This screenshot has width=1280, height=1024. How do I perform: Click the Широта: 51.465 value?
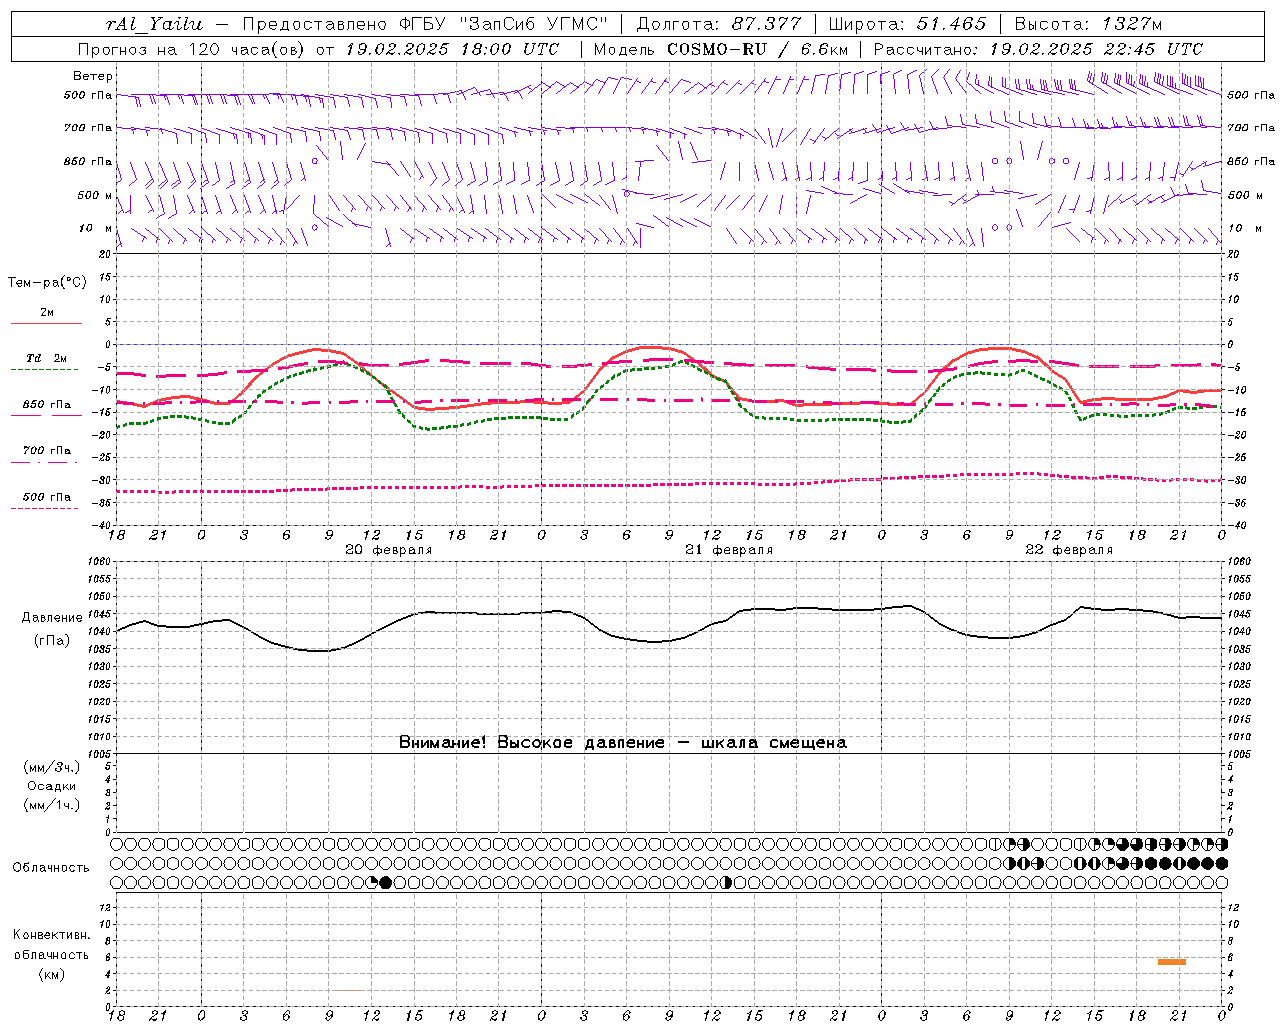point(907,24)
